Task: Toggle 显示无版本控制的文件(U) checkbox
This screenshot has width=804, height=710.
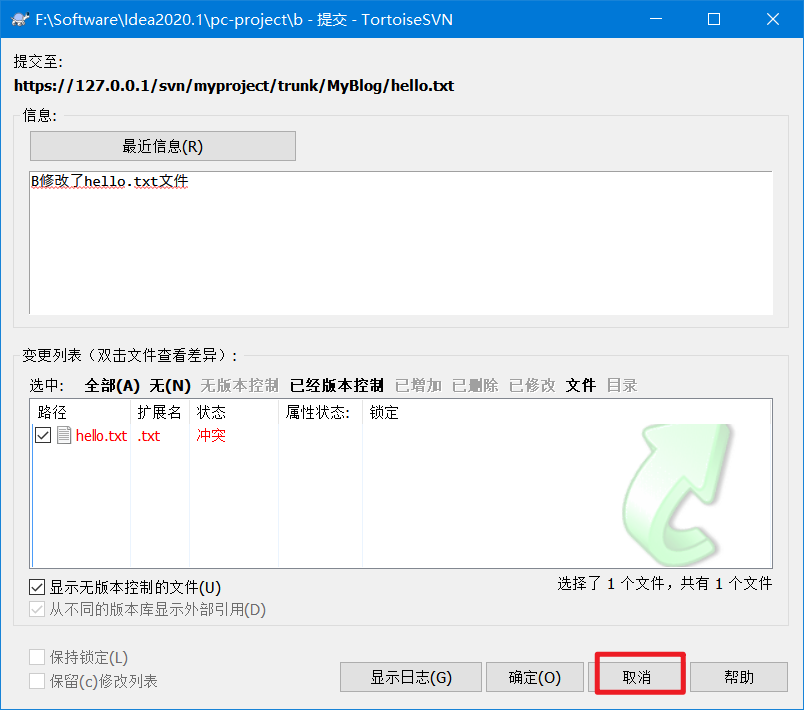Action: 37,587
